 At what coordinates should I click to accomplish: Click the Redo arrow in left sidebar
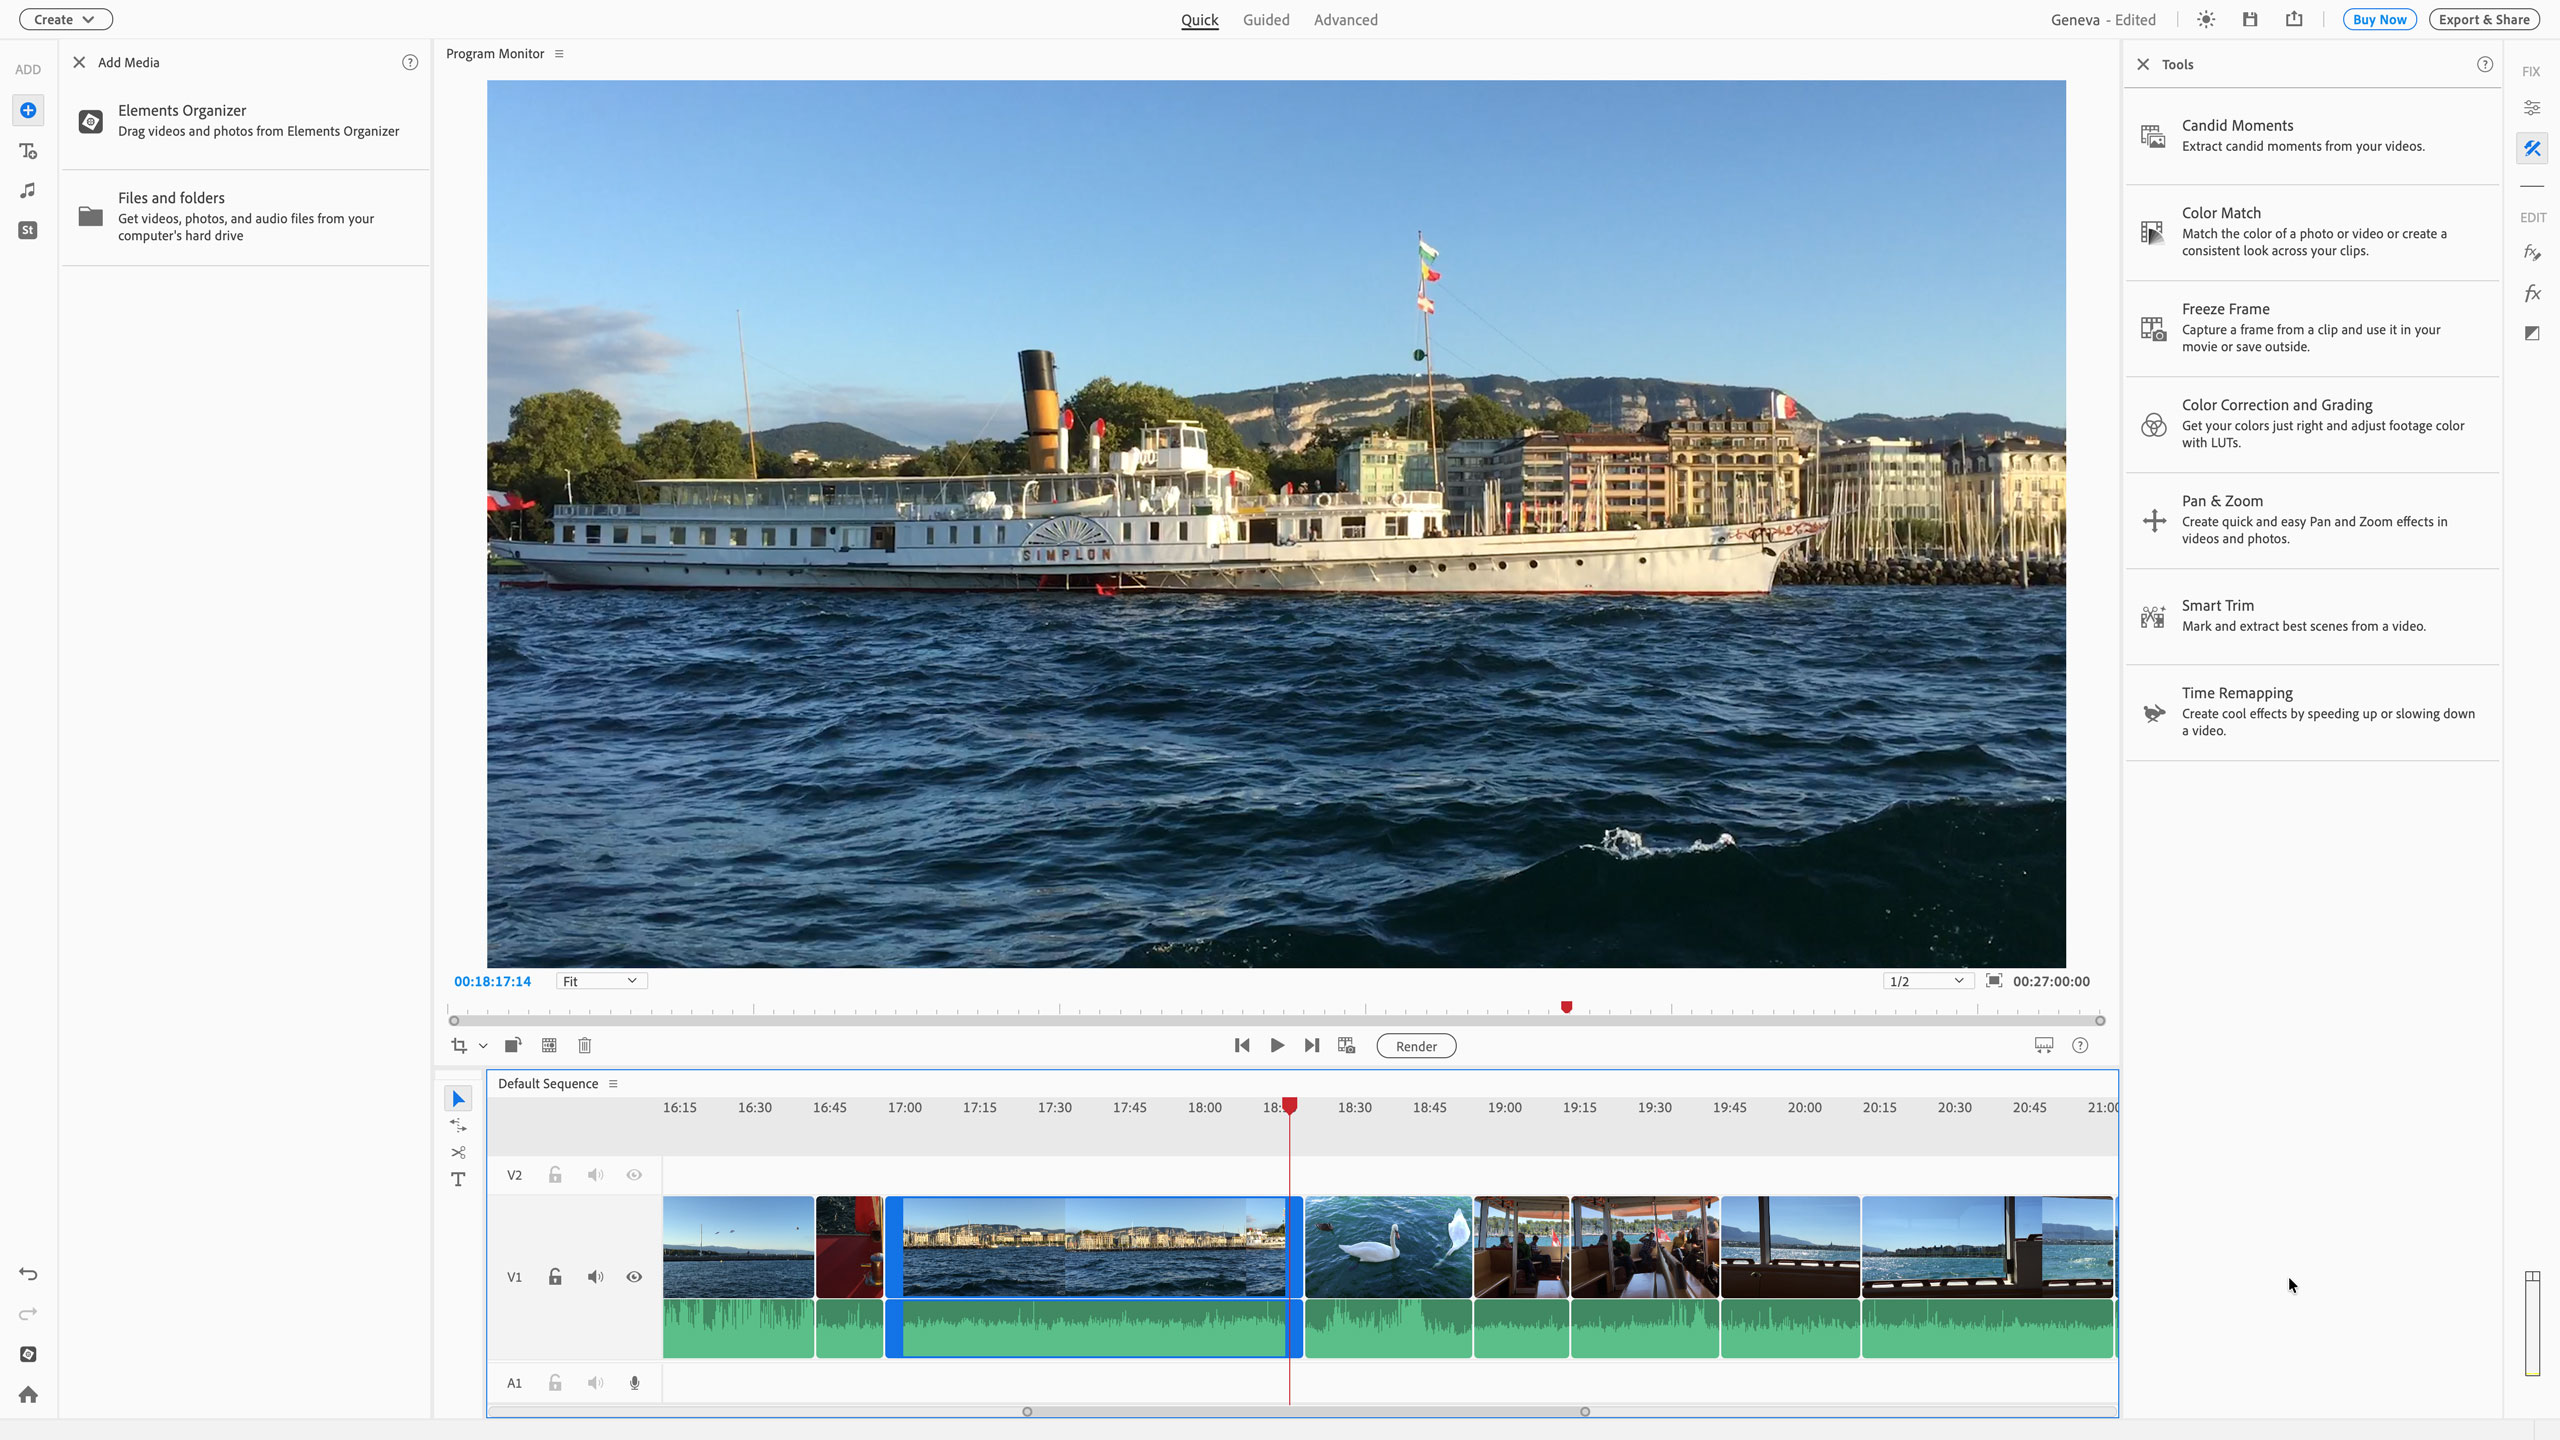pos(28,1314)
